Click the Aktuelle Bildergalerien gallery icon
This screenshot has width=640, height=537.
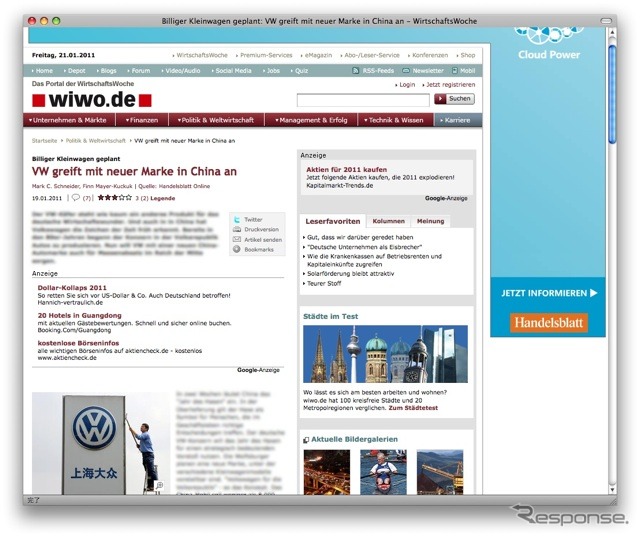coord(306,440)
